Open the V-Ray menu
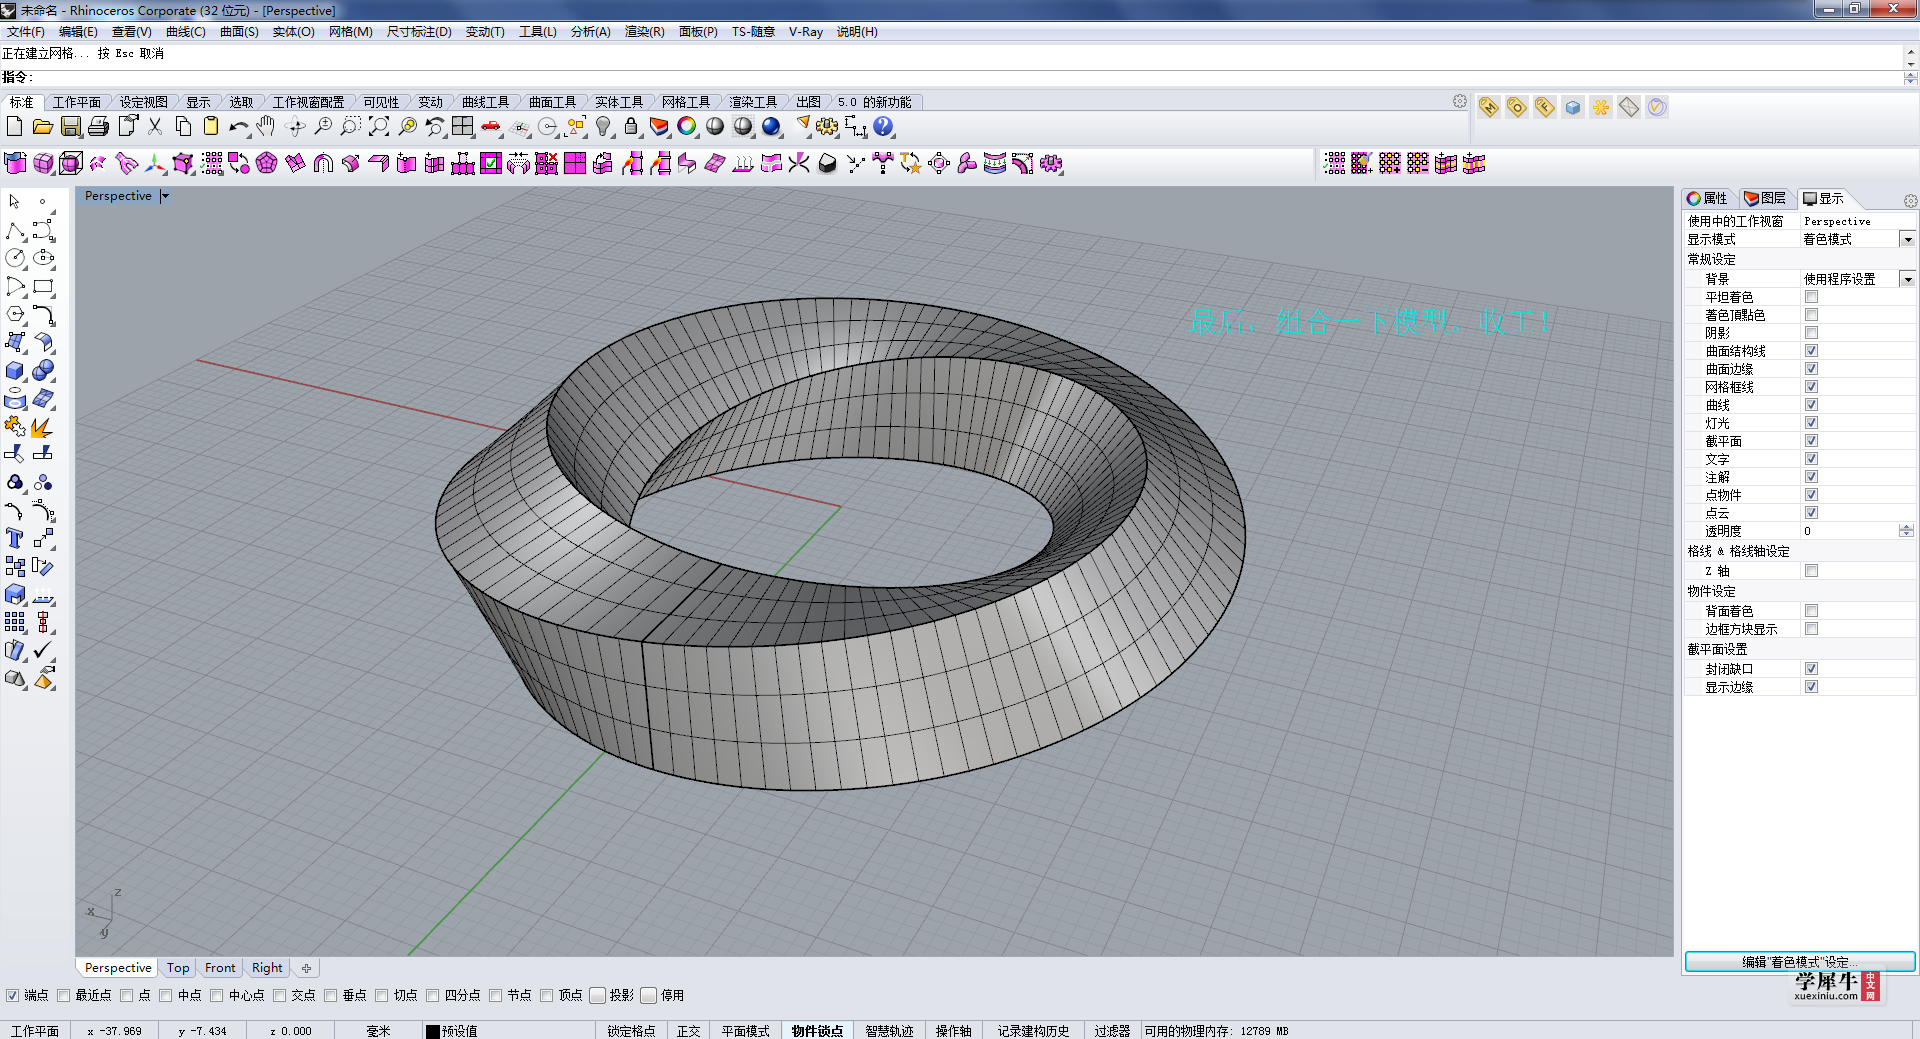Viewport: 1920px width, 1039px height. pyautogui.click(x=805, y=32)
